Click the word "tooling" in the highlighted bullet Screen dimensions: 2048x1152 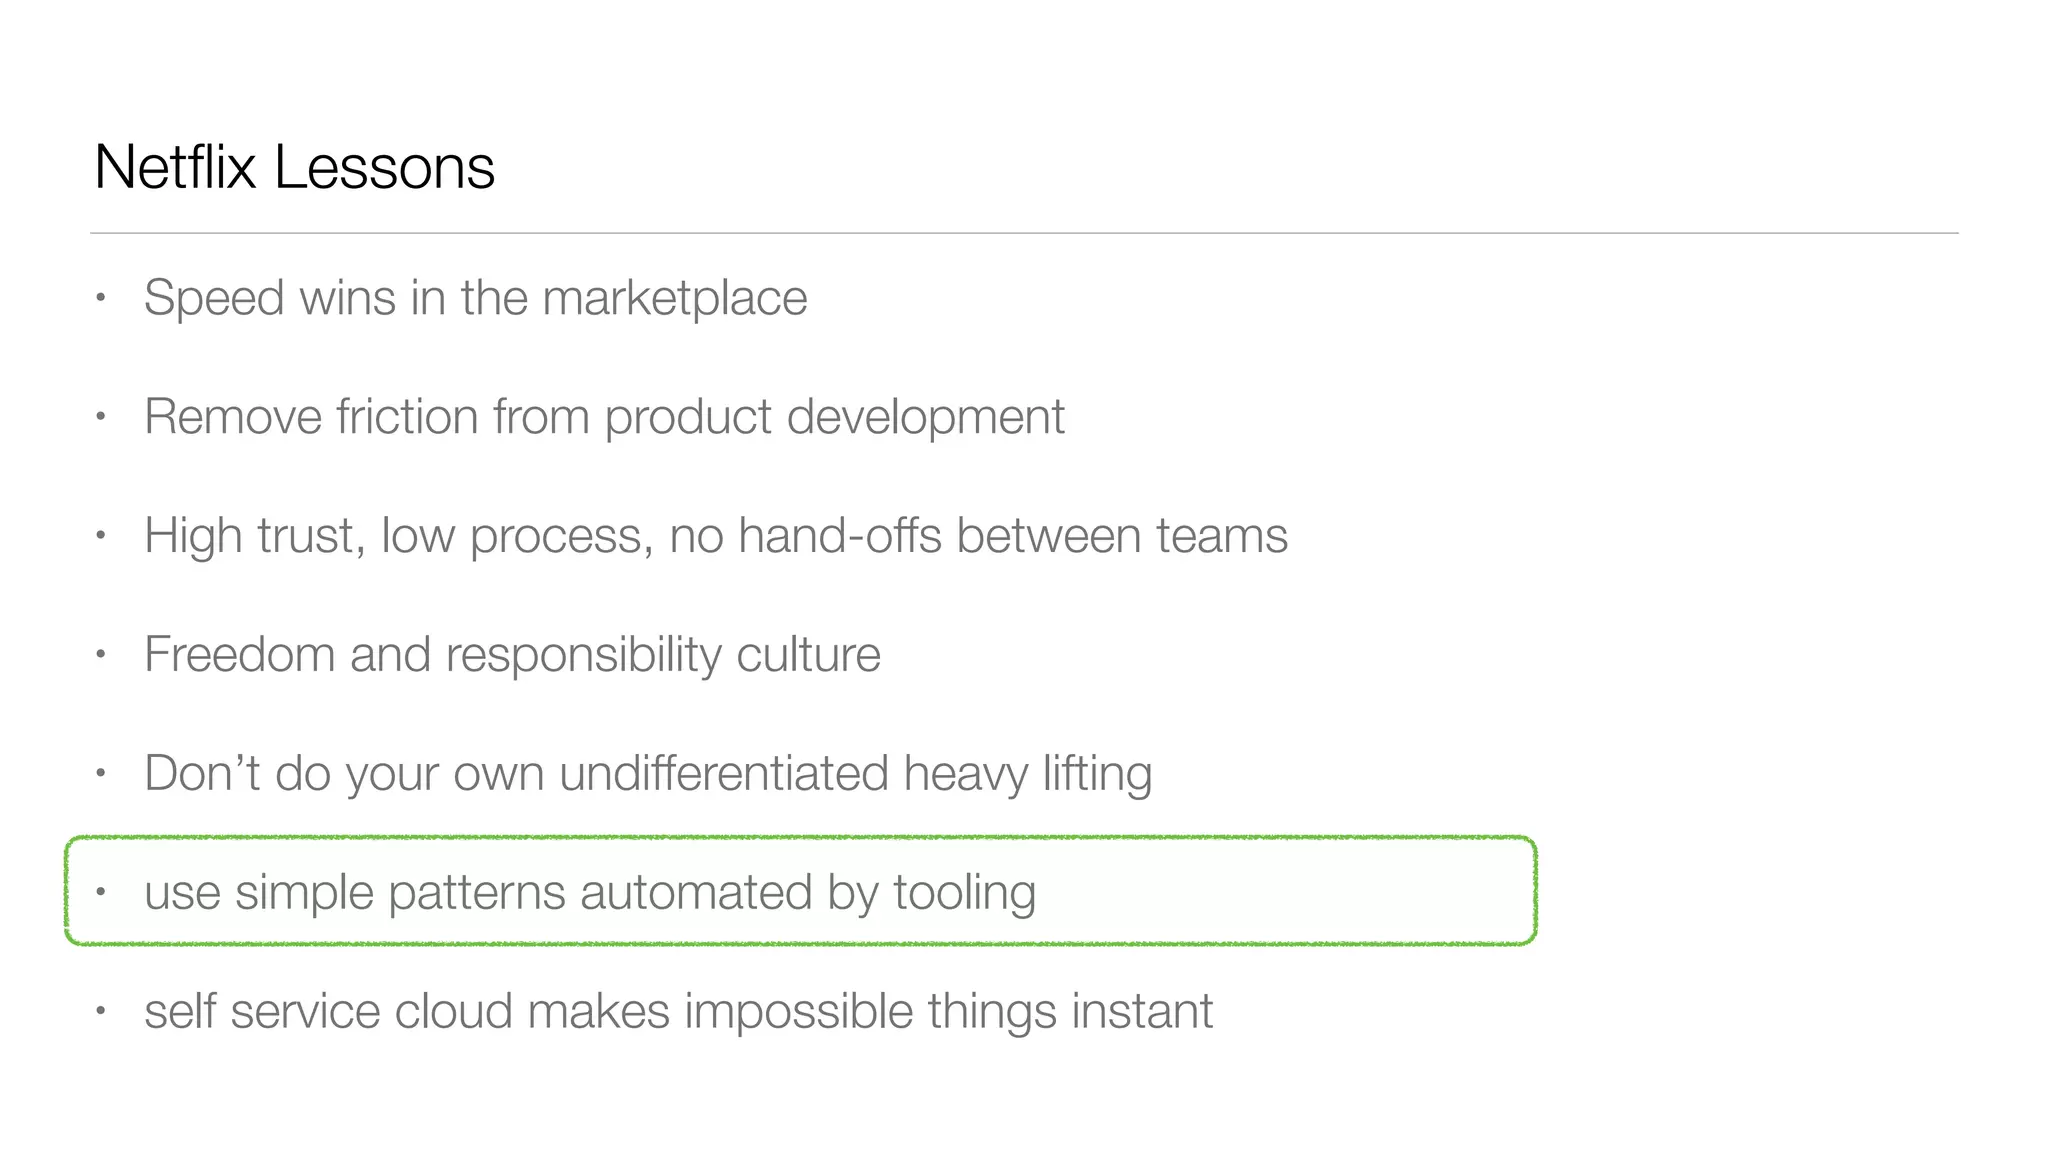[x=964, y=892]
